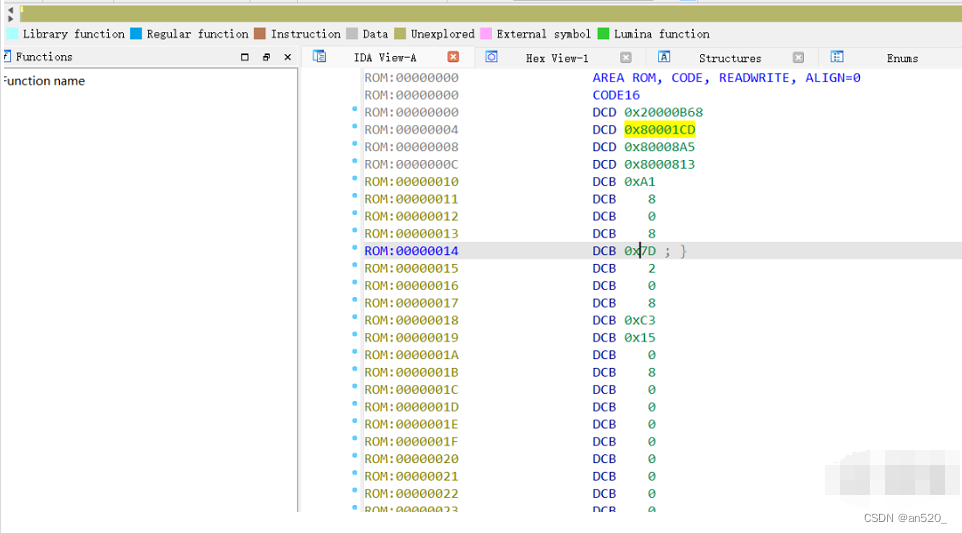The width and height of the screenshot is (962, 533).
Task: Select address ROM:00000004
Action: 411,129
